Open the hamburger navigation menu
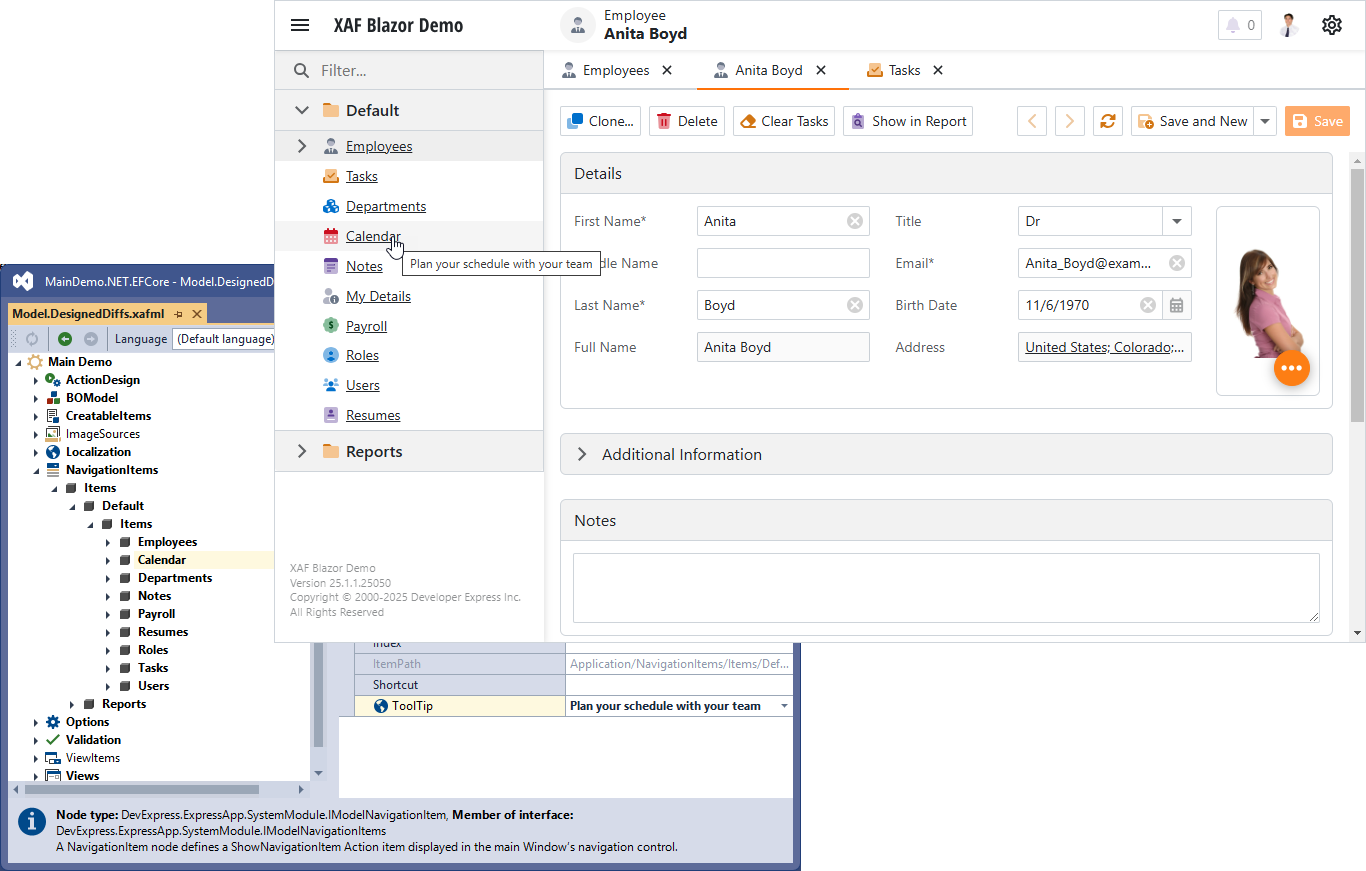The height and width of the screenshot is (871, 1366). coord(300,25)
